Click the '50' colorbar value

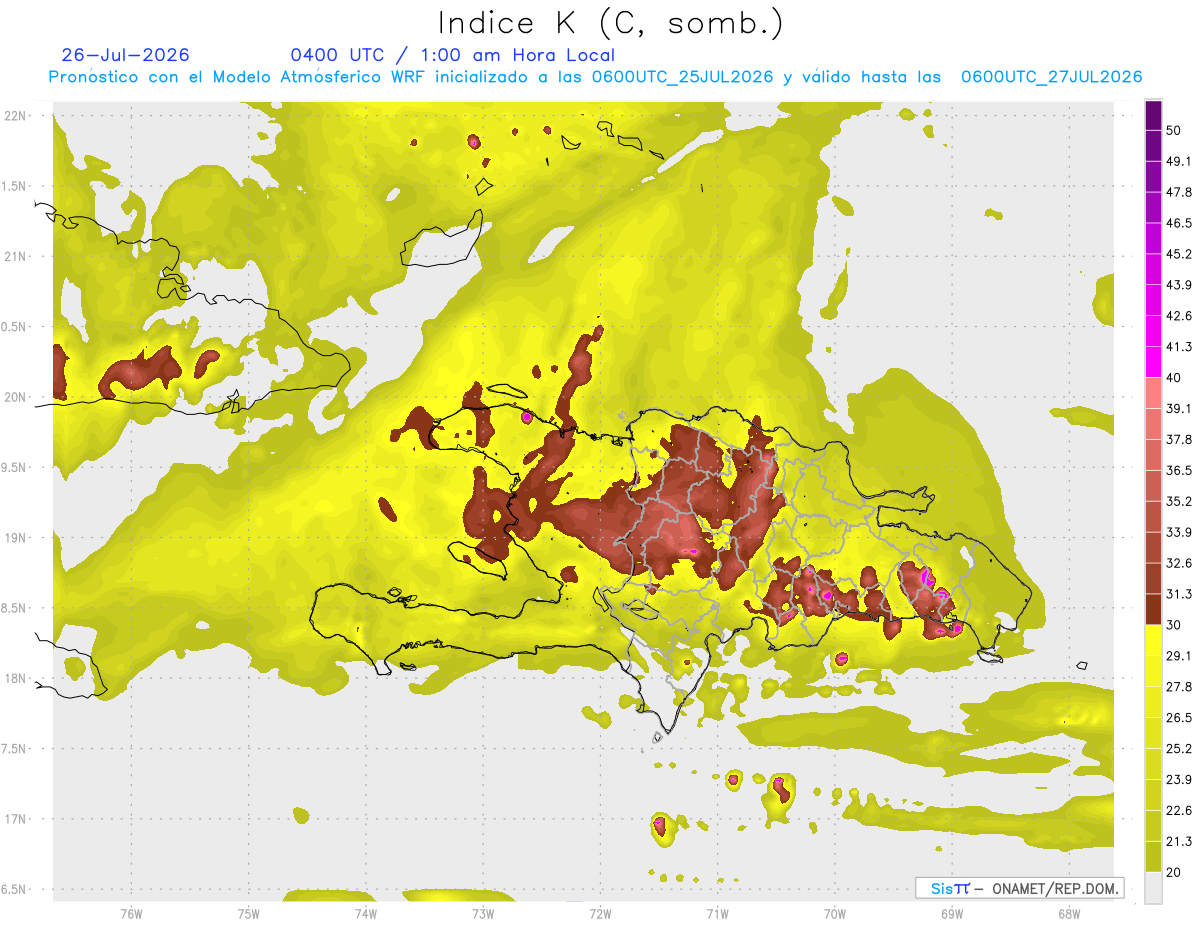1176,130
